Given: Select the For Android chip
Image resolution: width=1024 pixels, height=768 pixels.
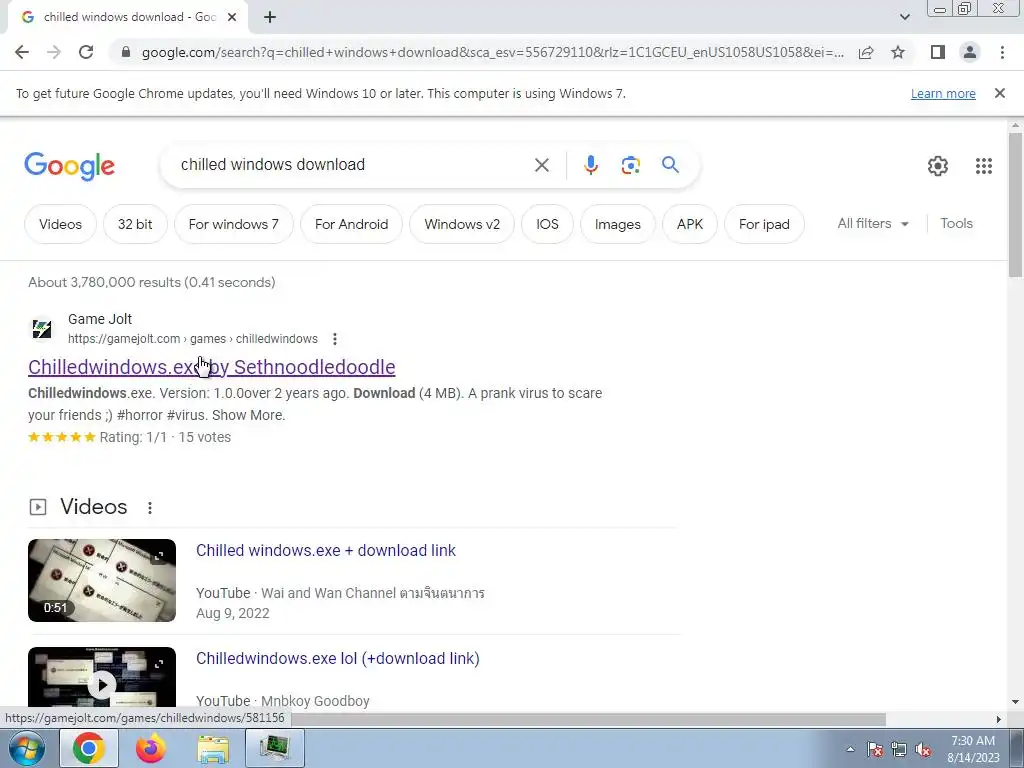Looking at the screenshot, I should [351, 224].
